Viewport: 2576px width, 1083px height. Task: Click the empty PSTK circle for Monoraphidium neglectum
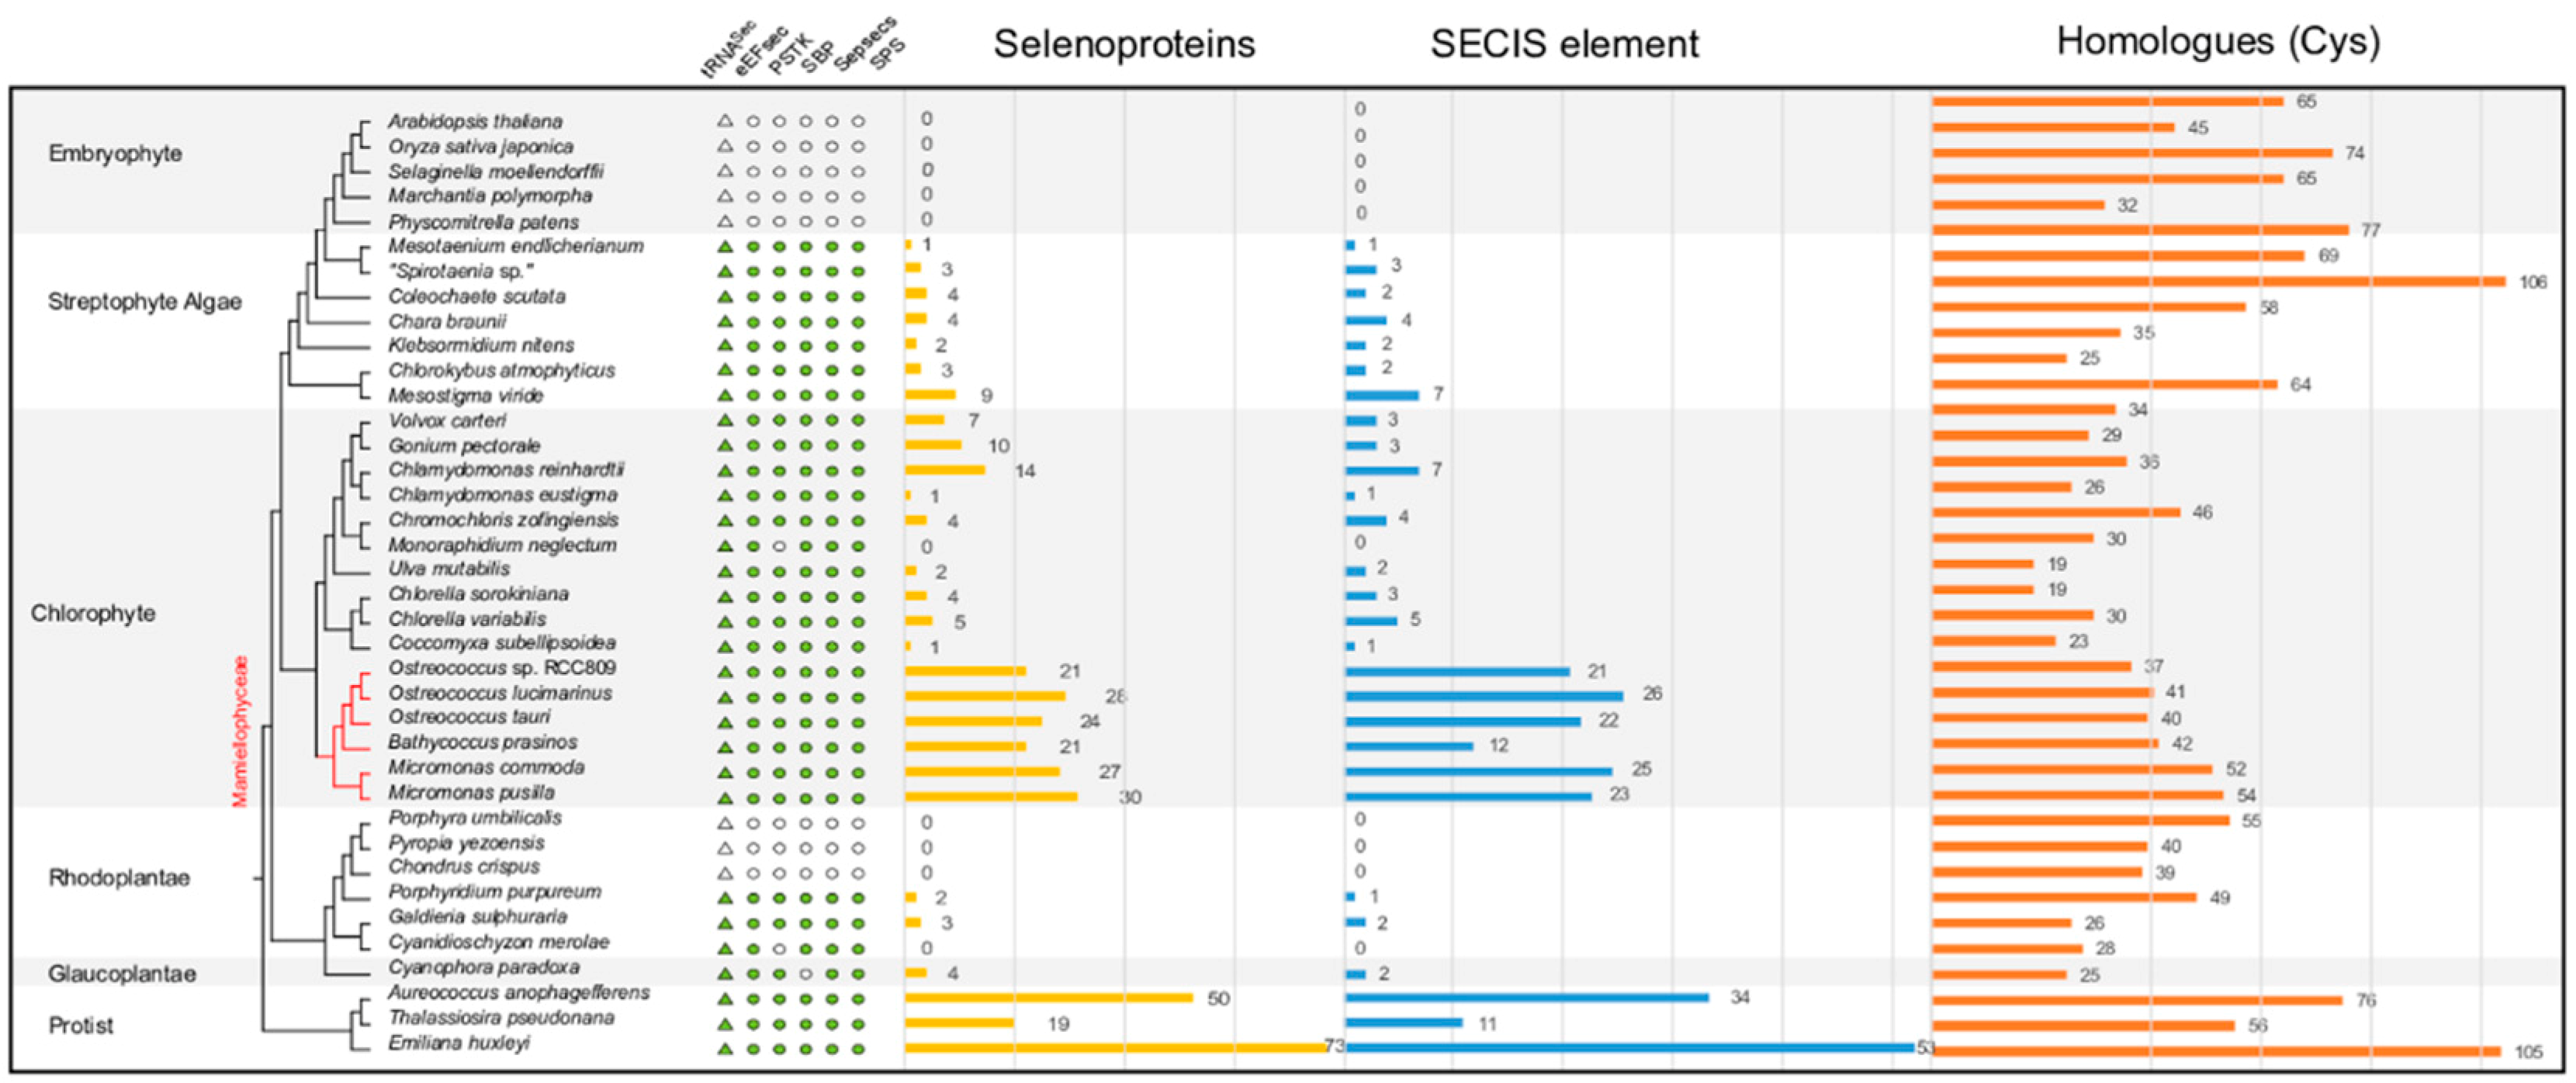(x=779, y=546)
